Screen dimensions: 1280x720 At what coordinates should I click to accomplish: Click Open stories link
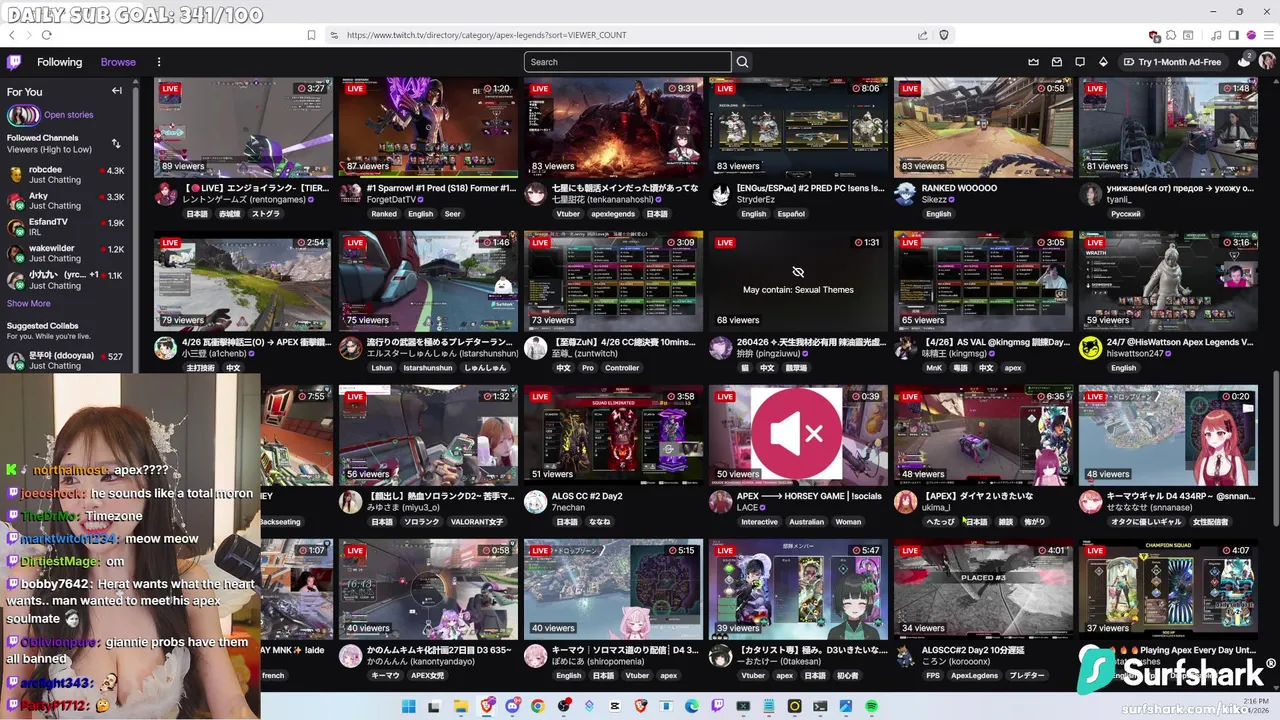(x=68, y=115)
